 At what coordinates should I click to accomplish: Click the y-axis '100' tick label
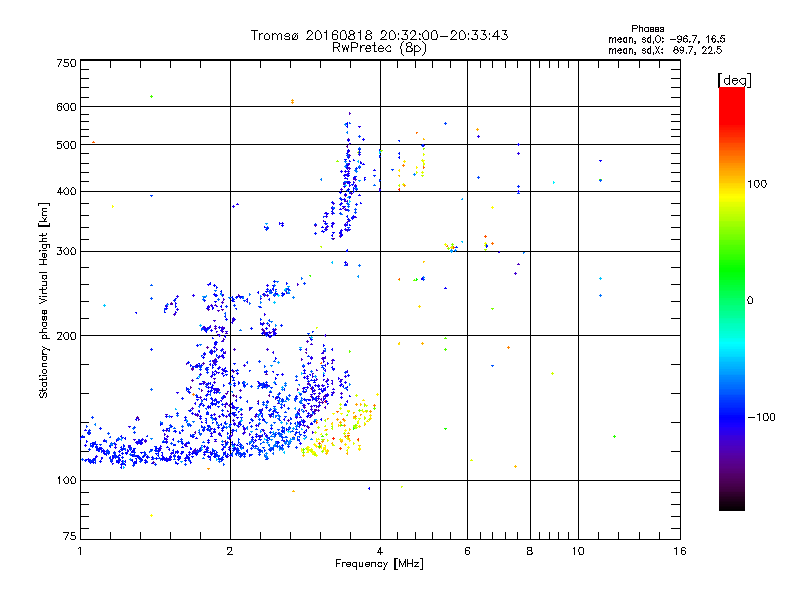point(66,480)
